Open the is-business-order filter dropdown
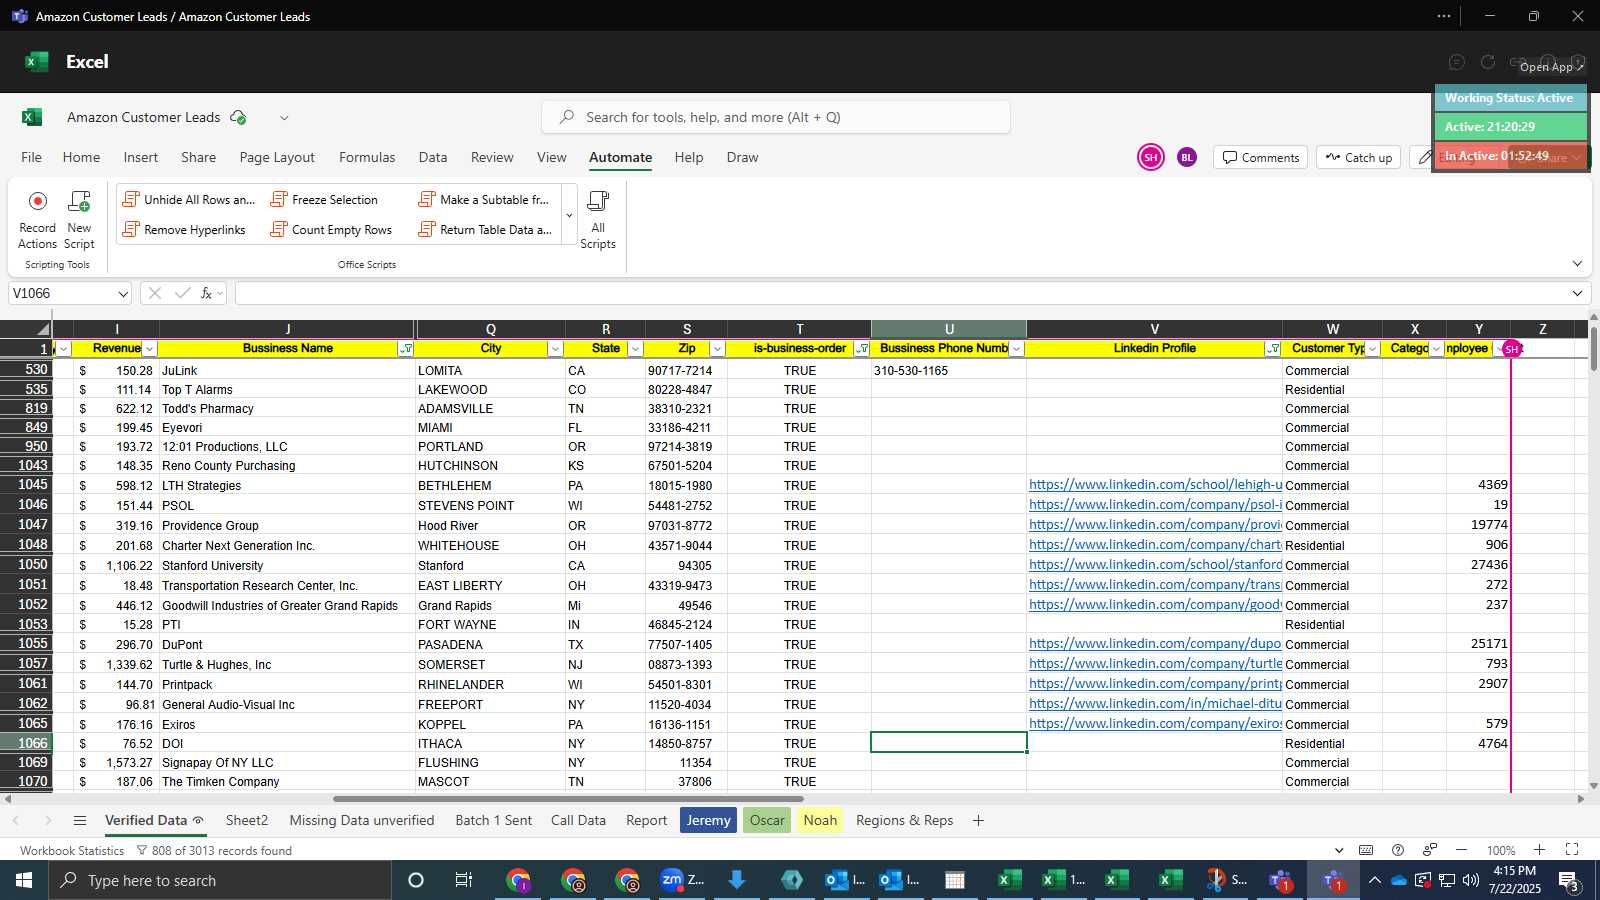The width and height of the screenshot is (1600, 900). pos(862,349)
